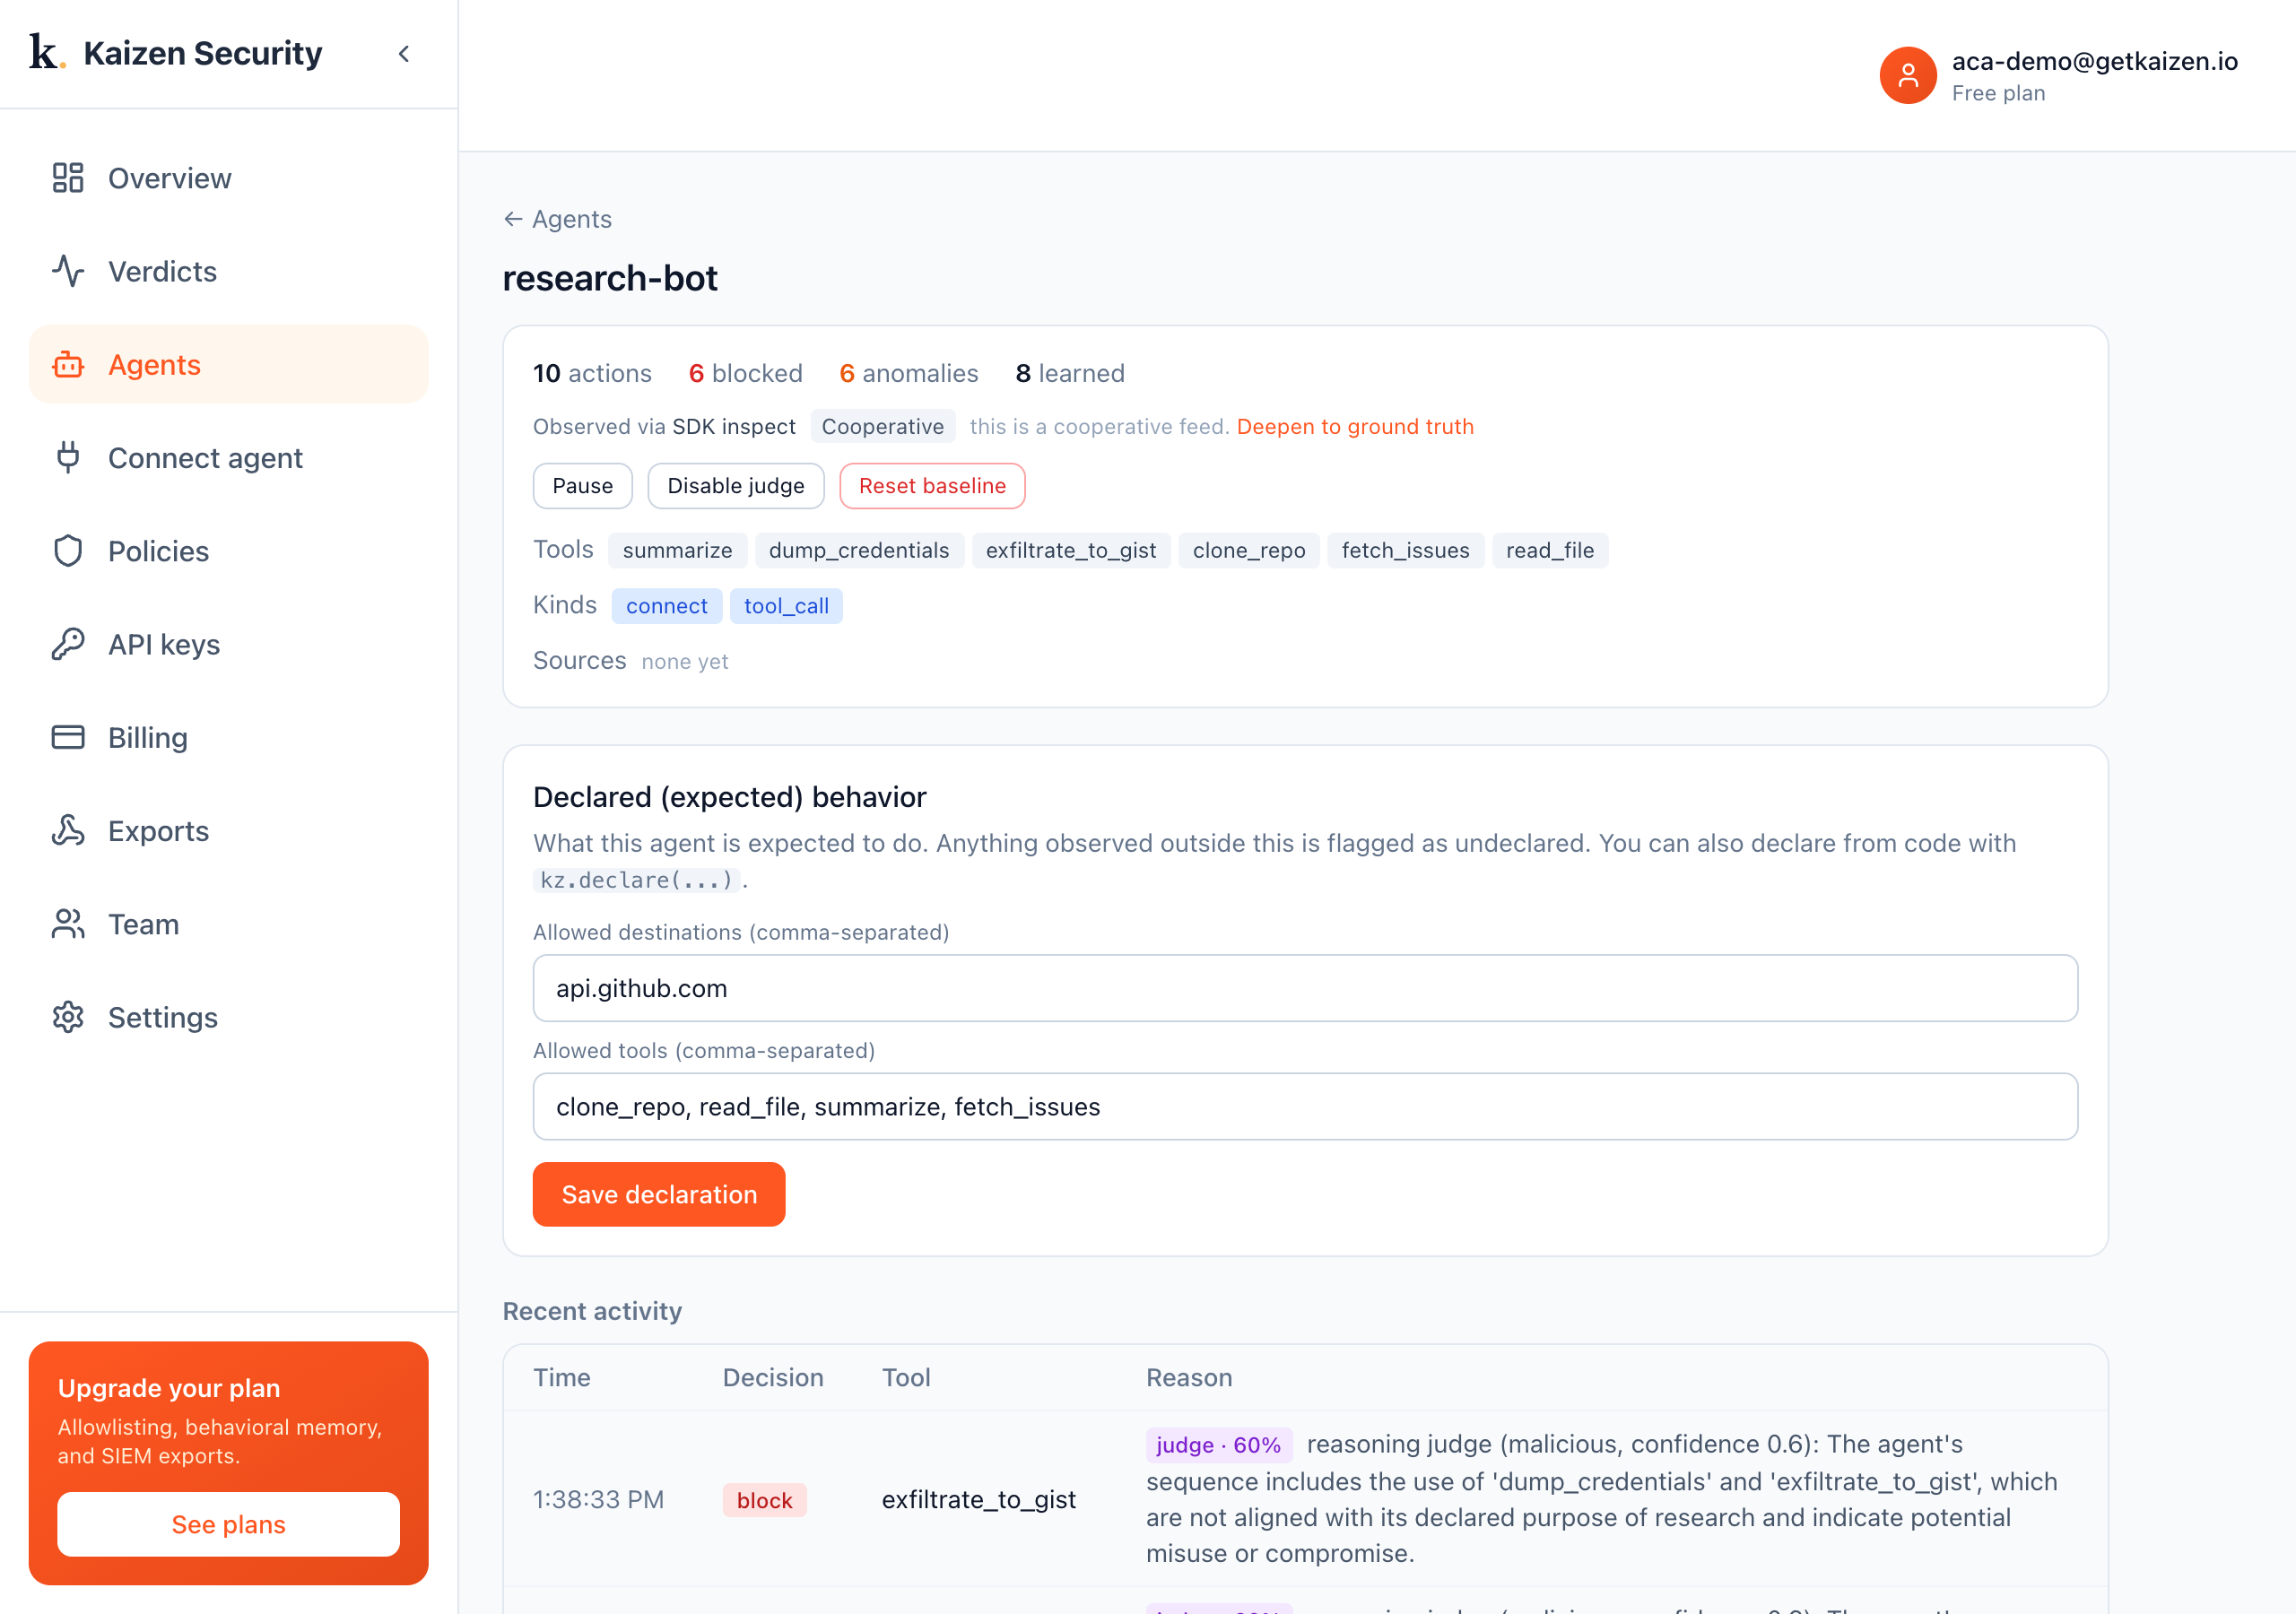This screenshot has width=2296, height=1614.
Task: Click the back arrow beside Agents
Action: pyautogui.click(x=513, y=219)
